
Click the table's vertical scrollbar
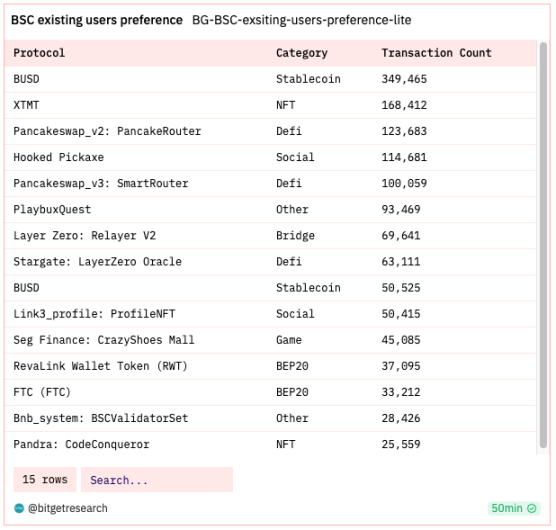[x=543, y=245]
